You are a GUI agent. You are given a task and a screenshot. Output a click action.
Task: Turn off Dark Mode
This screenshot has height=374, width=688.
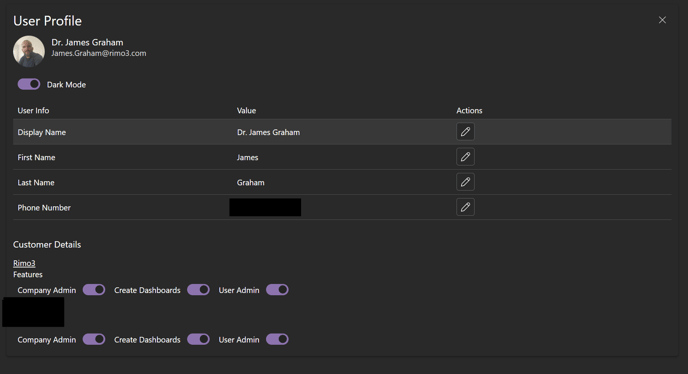point(29,84)
